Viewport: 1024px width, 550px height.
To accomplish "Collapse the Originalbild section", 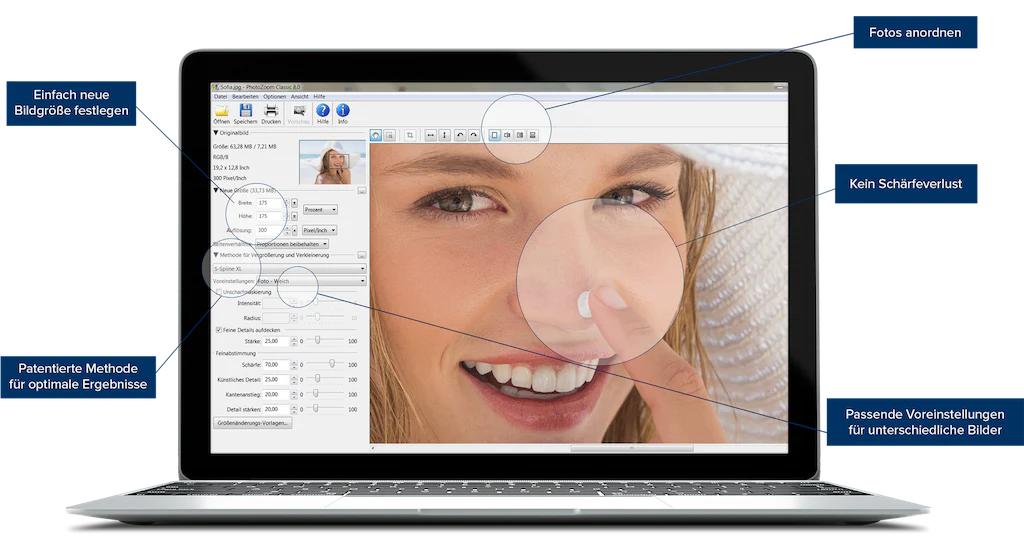I will pos(216,133).
